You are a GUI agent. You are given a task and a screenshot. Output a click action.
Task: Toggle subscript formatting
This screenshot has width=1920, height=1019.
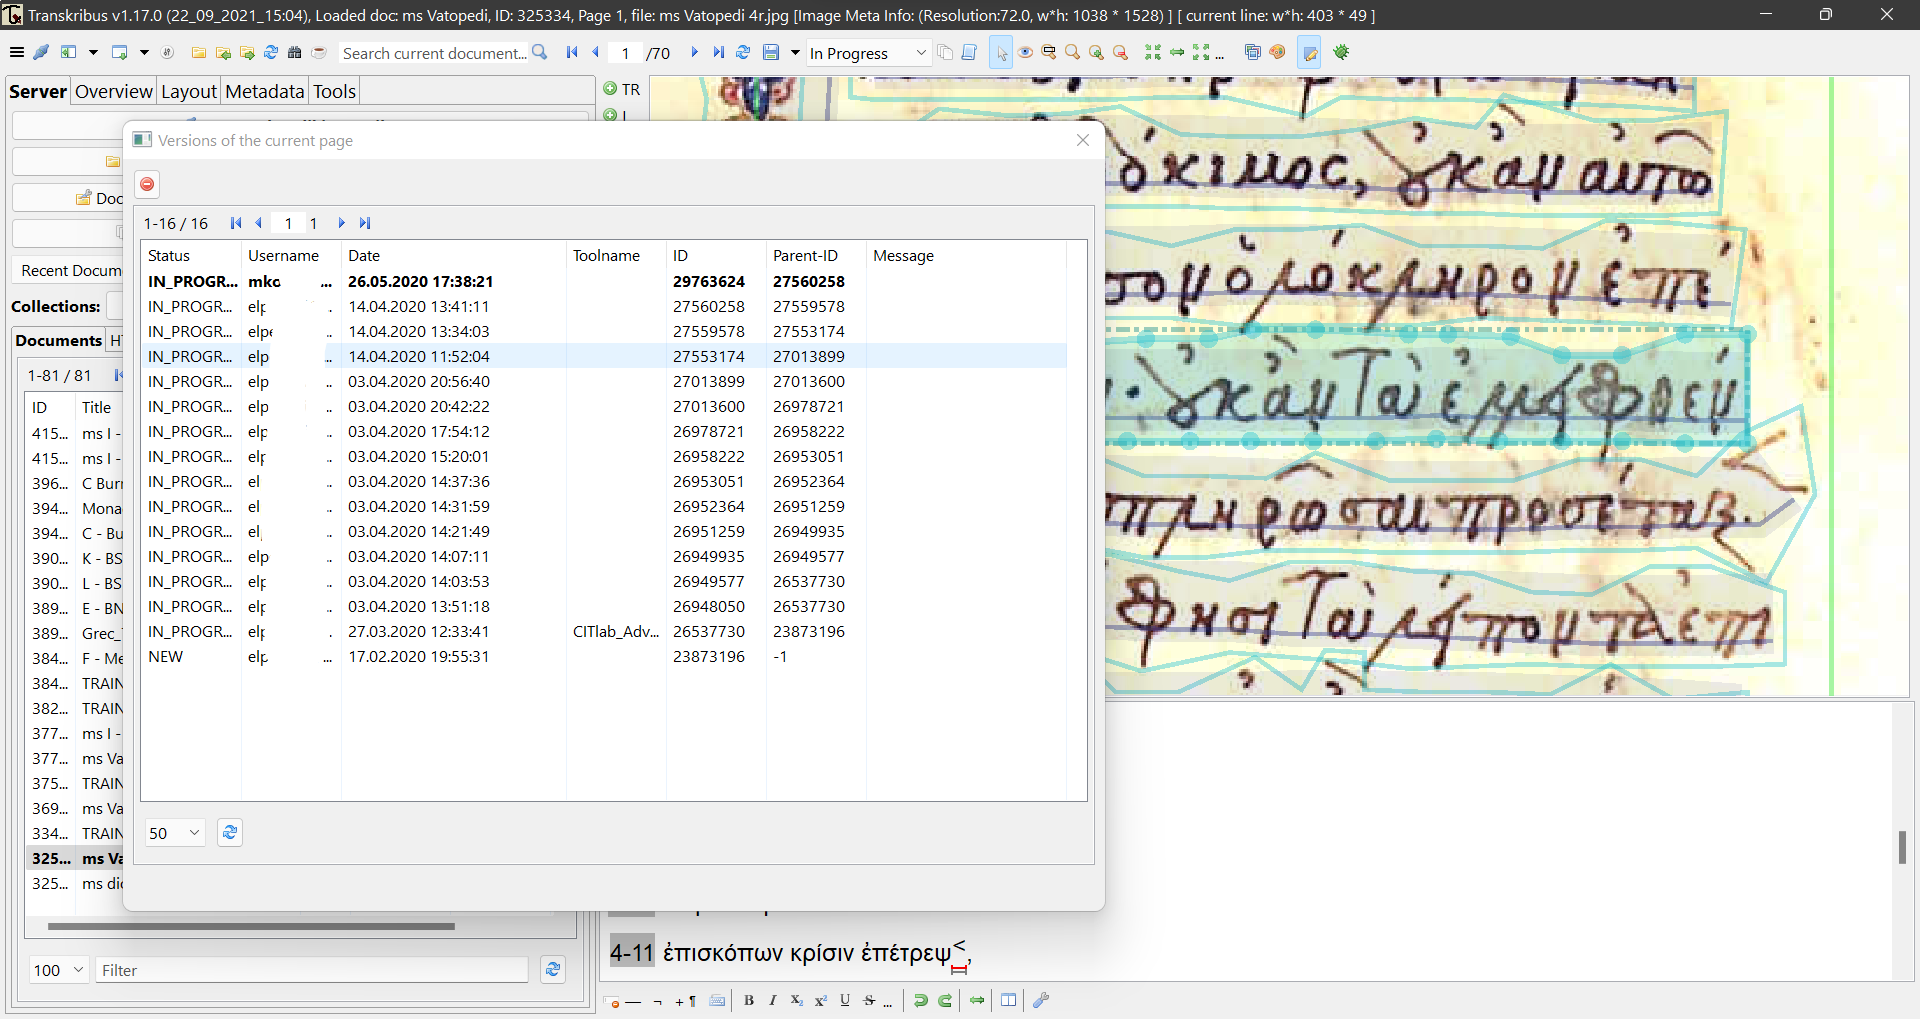tap(797, 1000)
